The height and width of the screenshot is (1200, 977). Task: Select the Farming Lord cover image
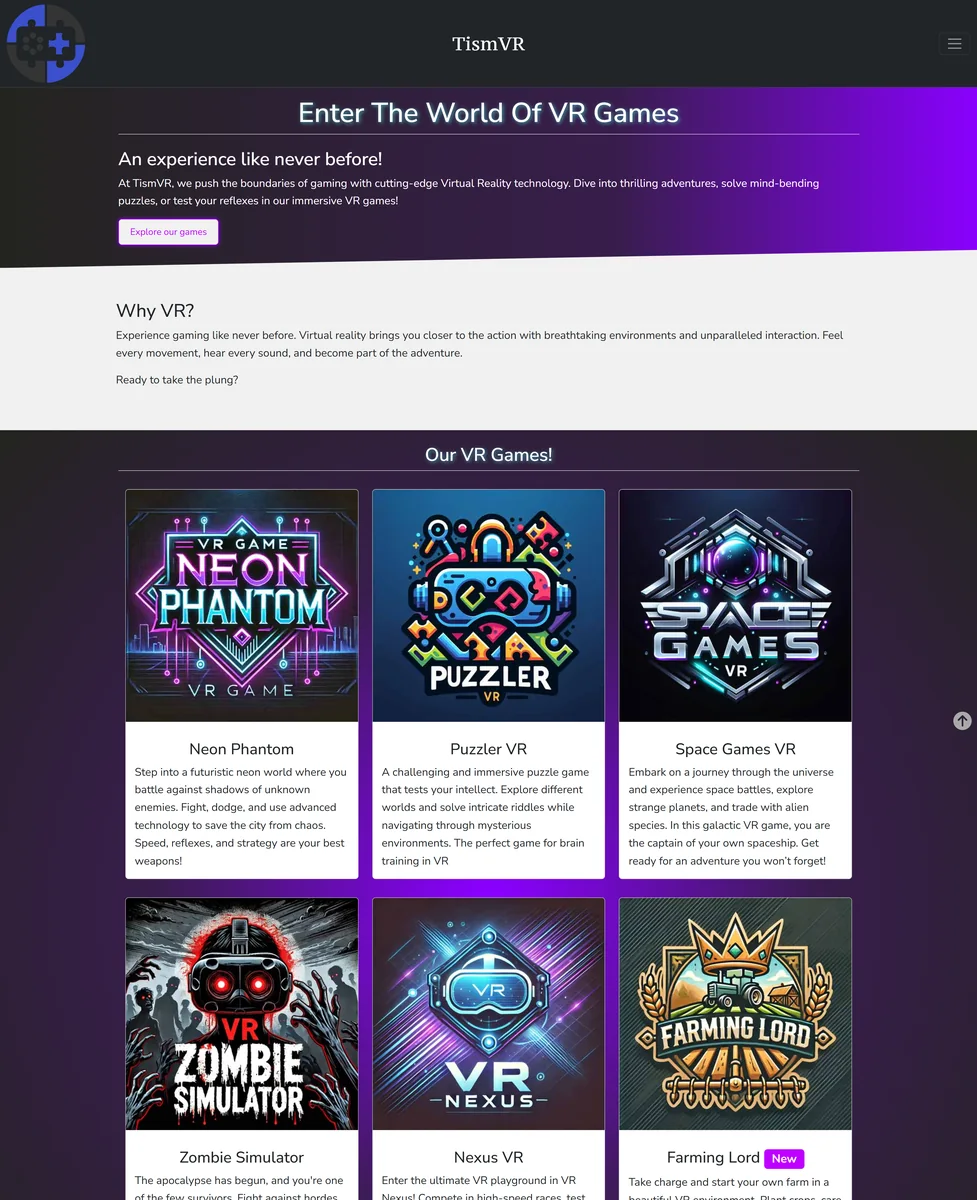tap(735, 1014)
